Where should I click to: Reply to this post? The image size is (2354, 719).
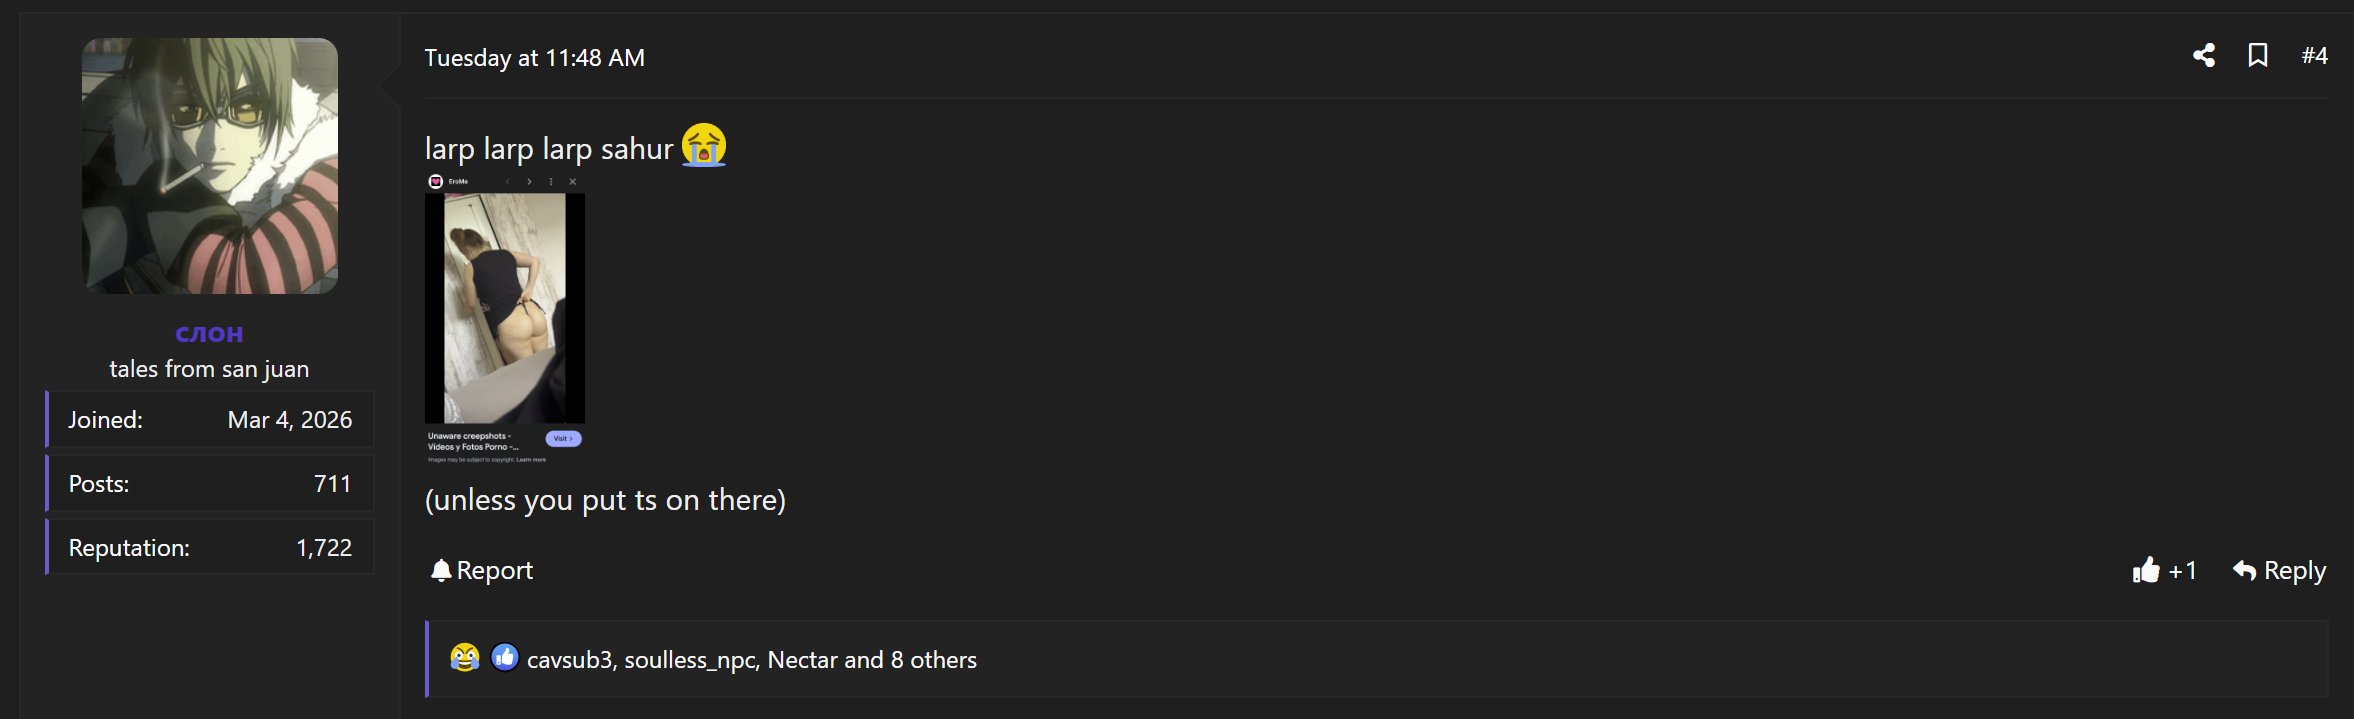click(x=2279, y=570)
